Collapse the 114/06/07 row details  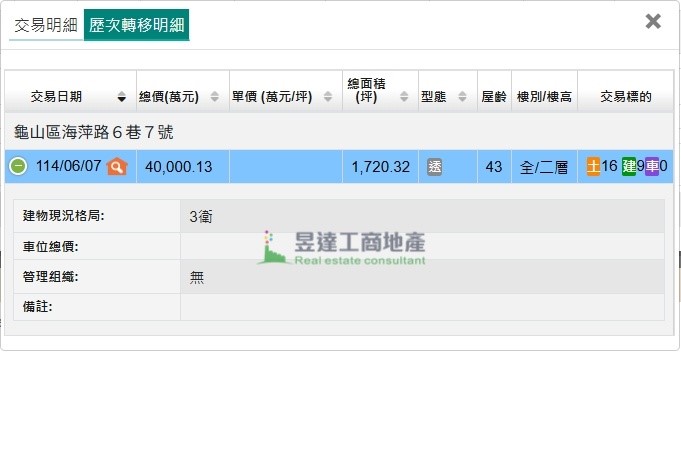click(18, 167)
